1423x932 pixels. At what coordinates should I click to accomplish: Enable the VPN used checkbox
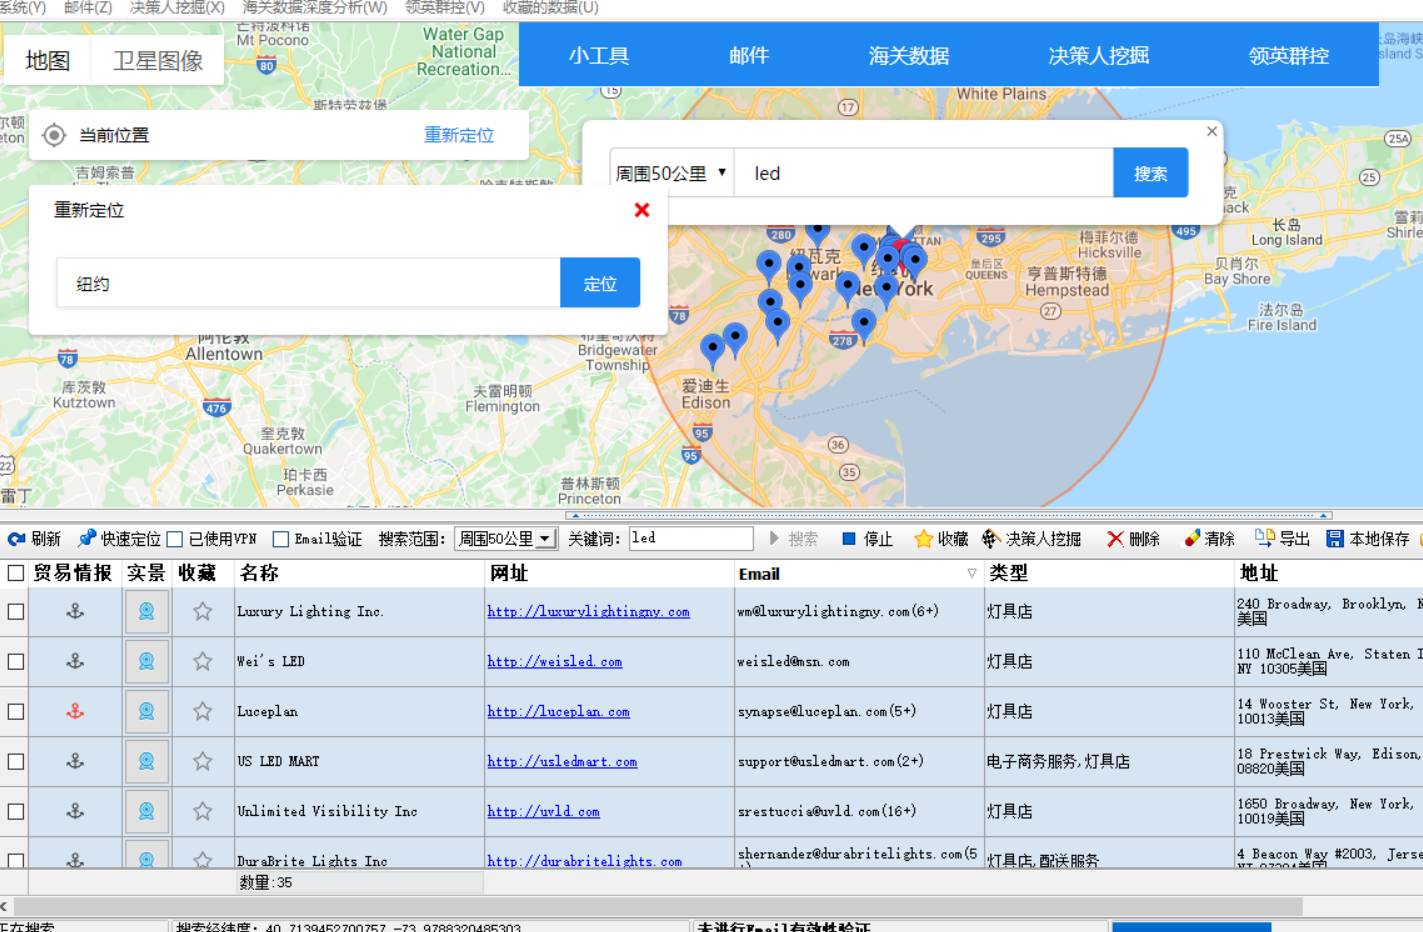pos(175,539)
